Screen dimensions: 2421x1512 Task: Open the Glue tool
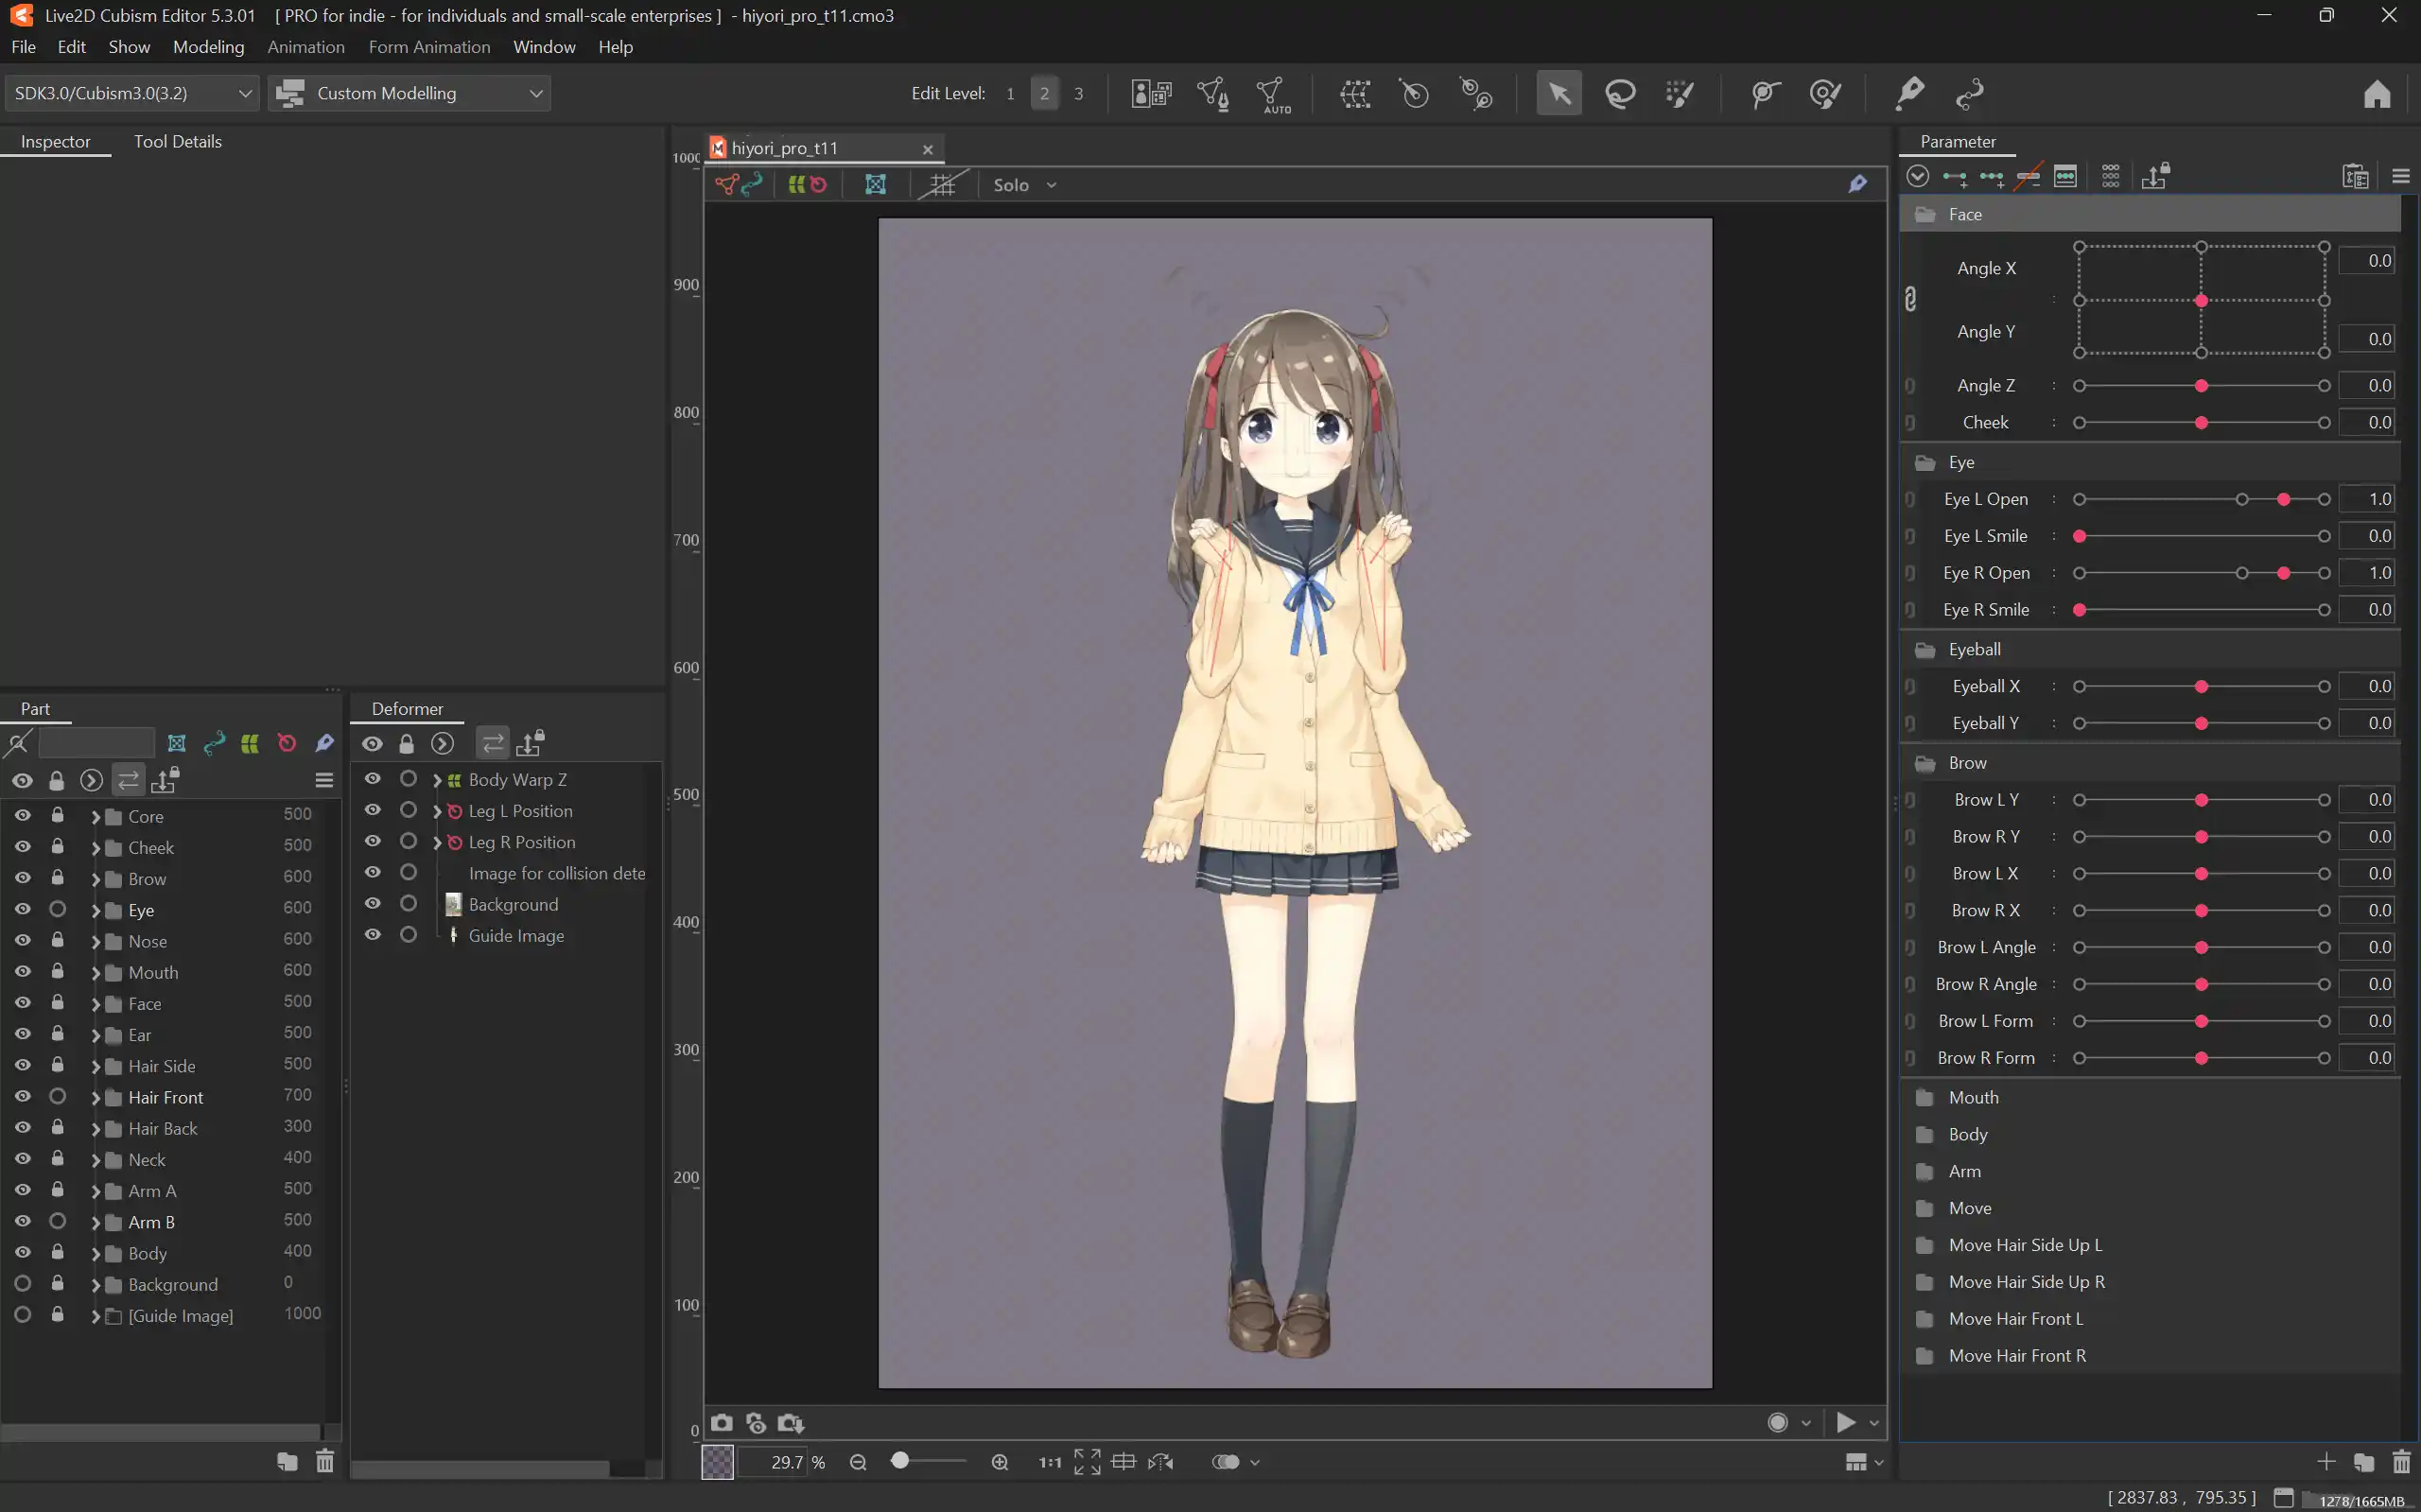click(x=1909, y=93)
